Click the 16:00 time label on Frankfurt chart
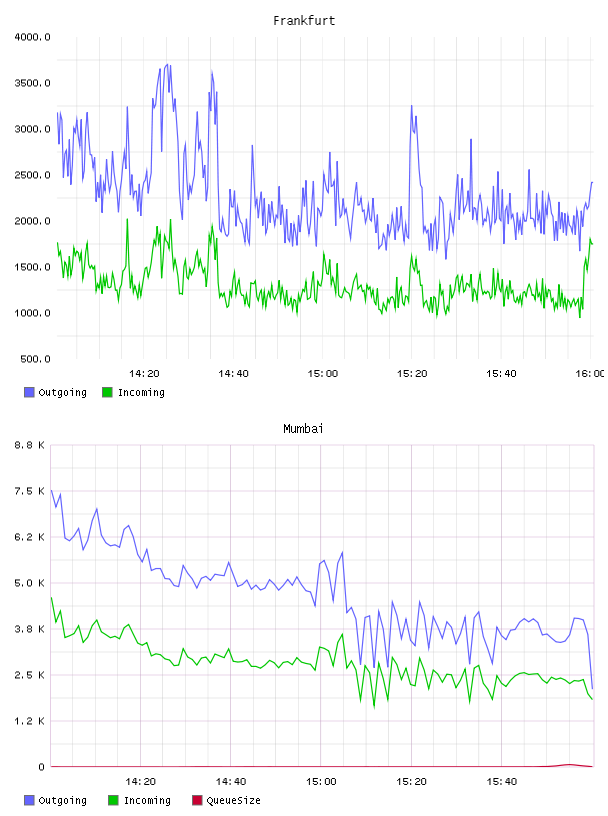The width and height of the screenshot is (608, 816). click(x=590, y=374)
